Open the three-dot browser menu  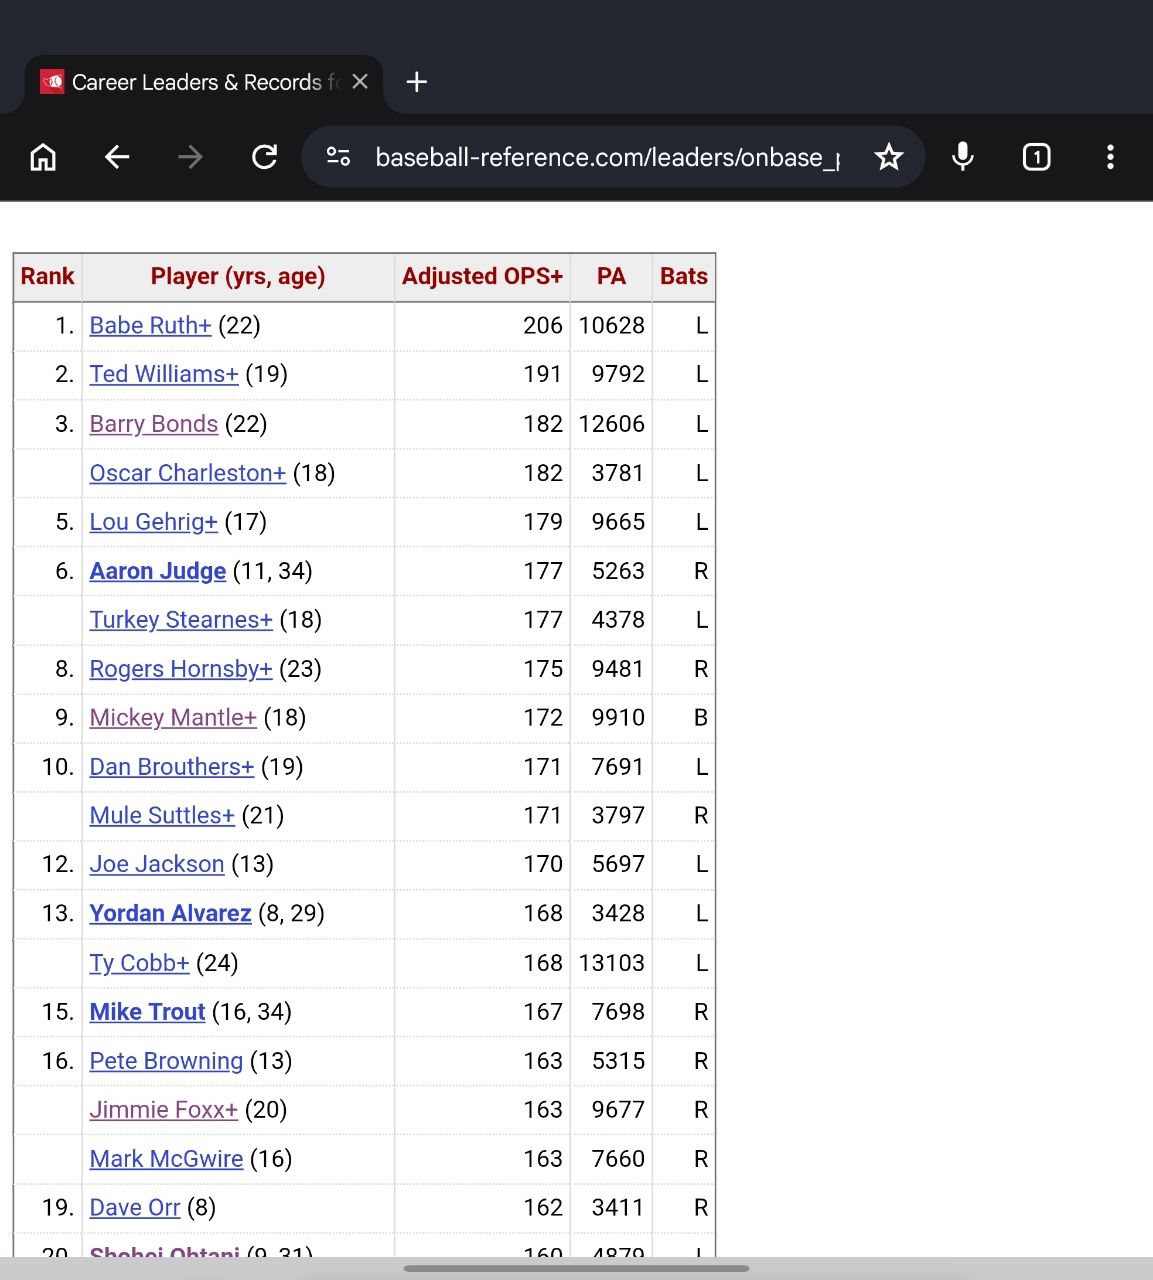(x=1110, y=157)
